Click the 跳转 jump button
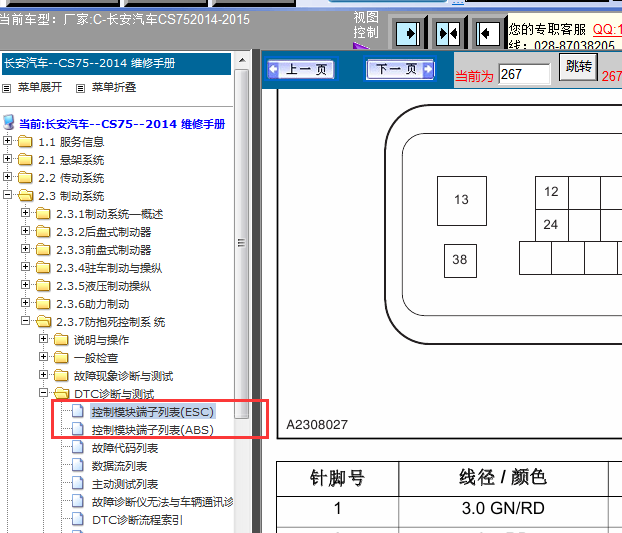 click(578, 67)
